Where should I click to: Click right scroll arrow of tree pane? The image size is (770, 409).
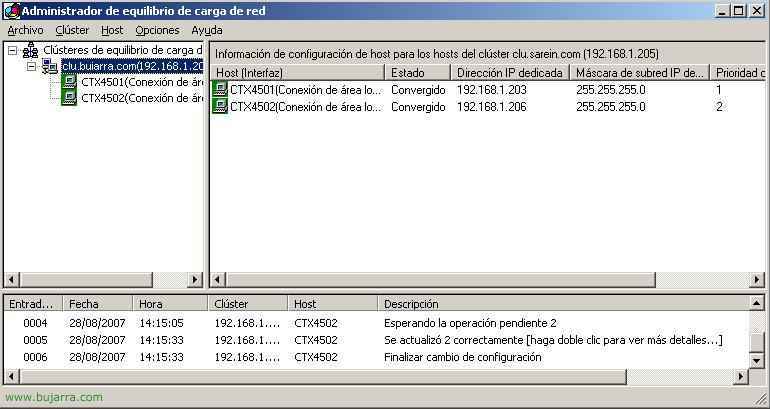click(x=195, y=280)
